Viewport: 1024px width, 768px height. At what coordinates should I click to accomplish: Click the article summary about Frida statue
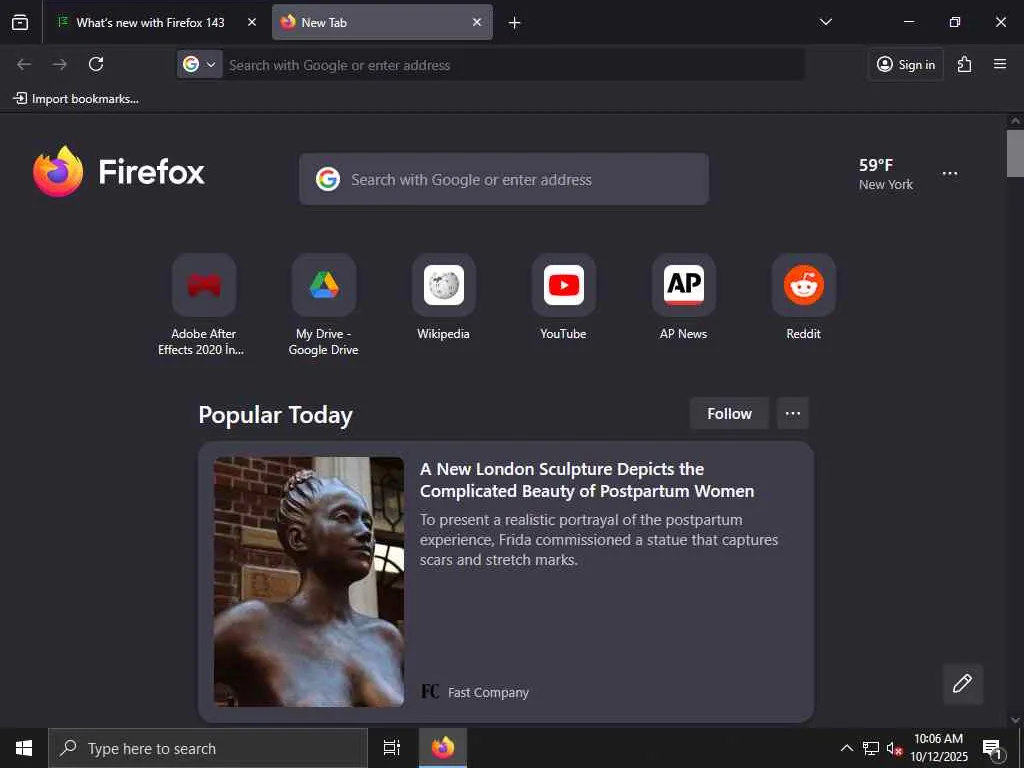click(599, 539)
